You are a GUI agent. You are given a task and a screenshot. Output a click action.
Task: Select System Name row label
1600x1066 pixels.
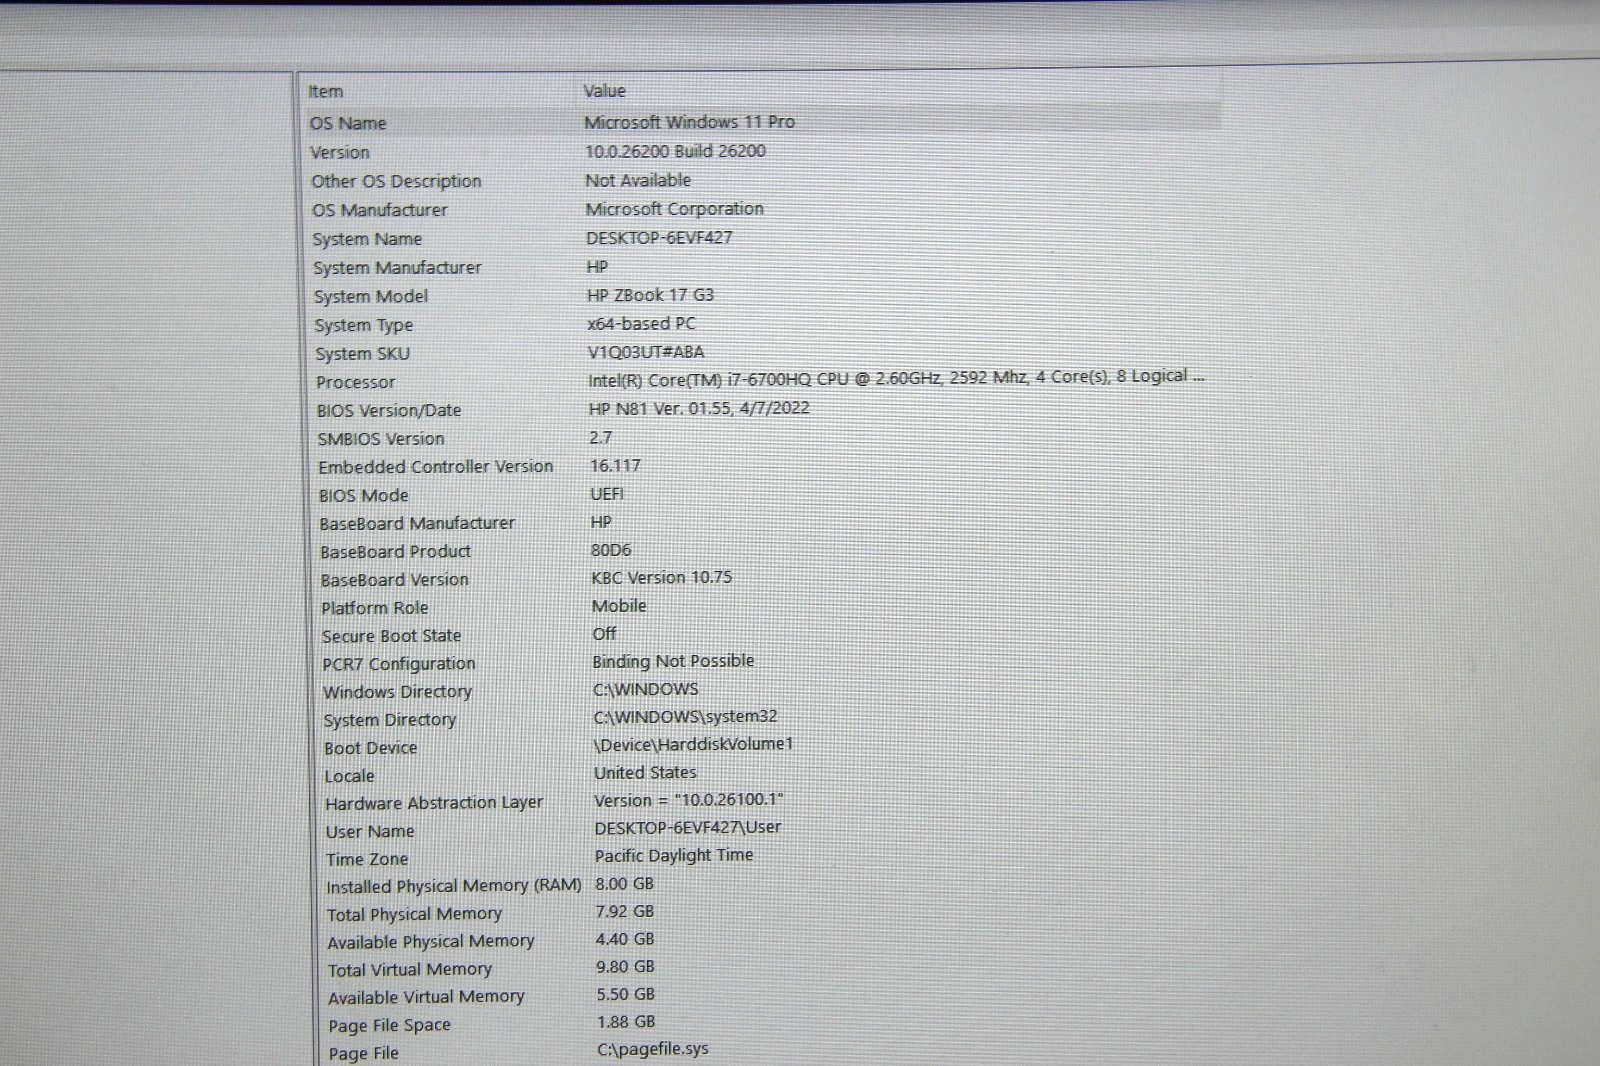point(367,239)
